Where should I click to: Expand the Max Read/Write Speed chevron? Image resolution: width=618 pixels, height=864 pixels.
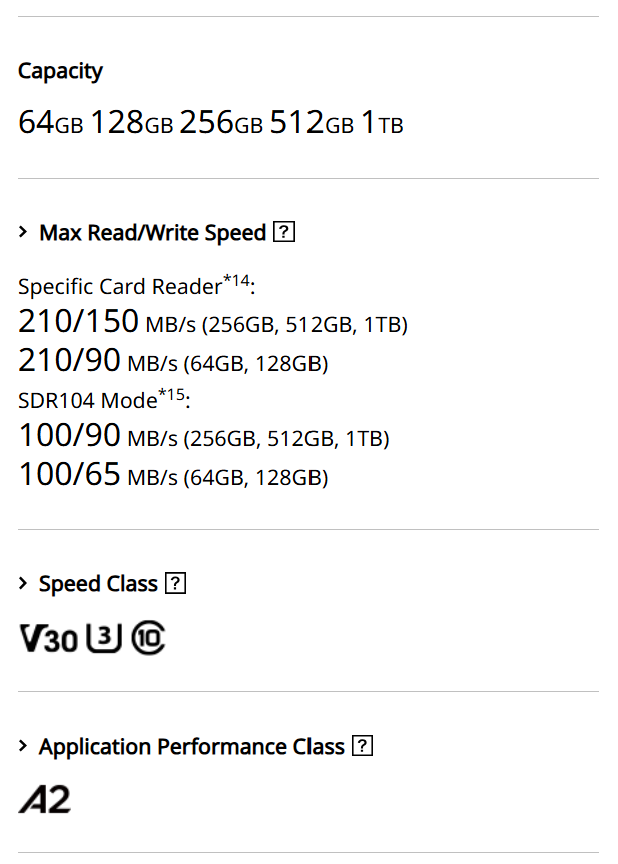(x=23, y=233)
